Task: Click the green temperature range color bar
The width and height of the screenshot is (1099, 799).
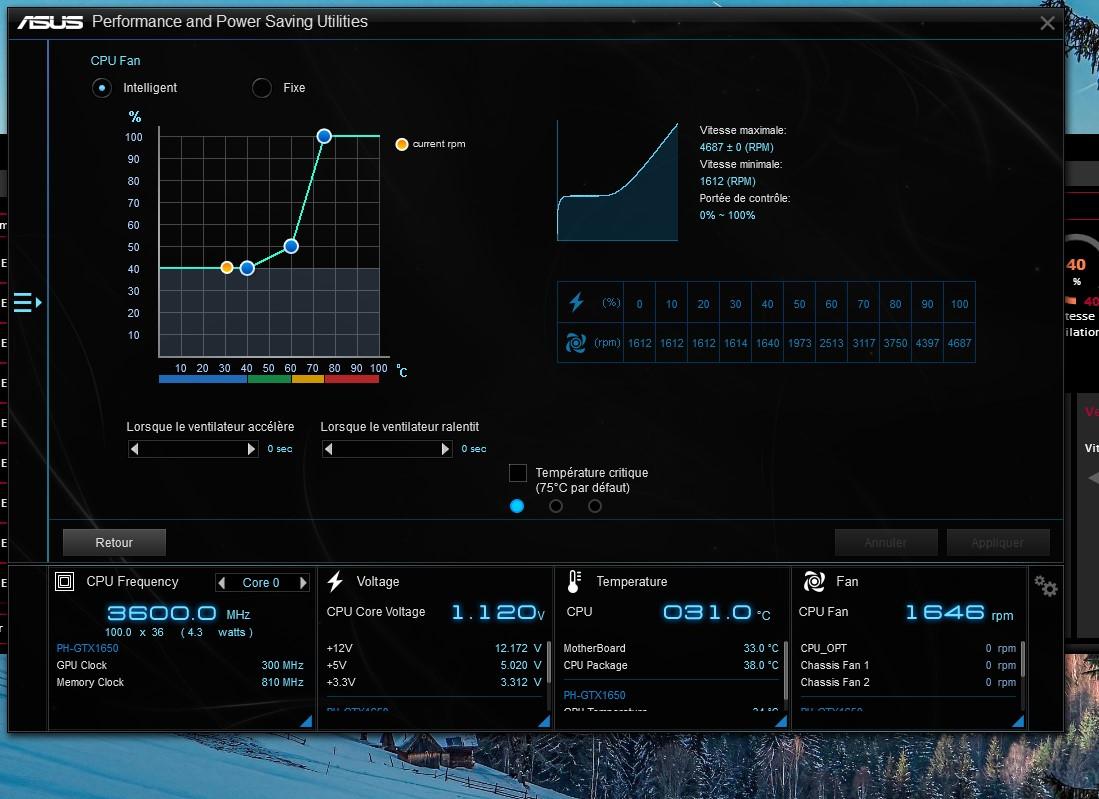Action: pyautogui.click(x=269, y=379)
